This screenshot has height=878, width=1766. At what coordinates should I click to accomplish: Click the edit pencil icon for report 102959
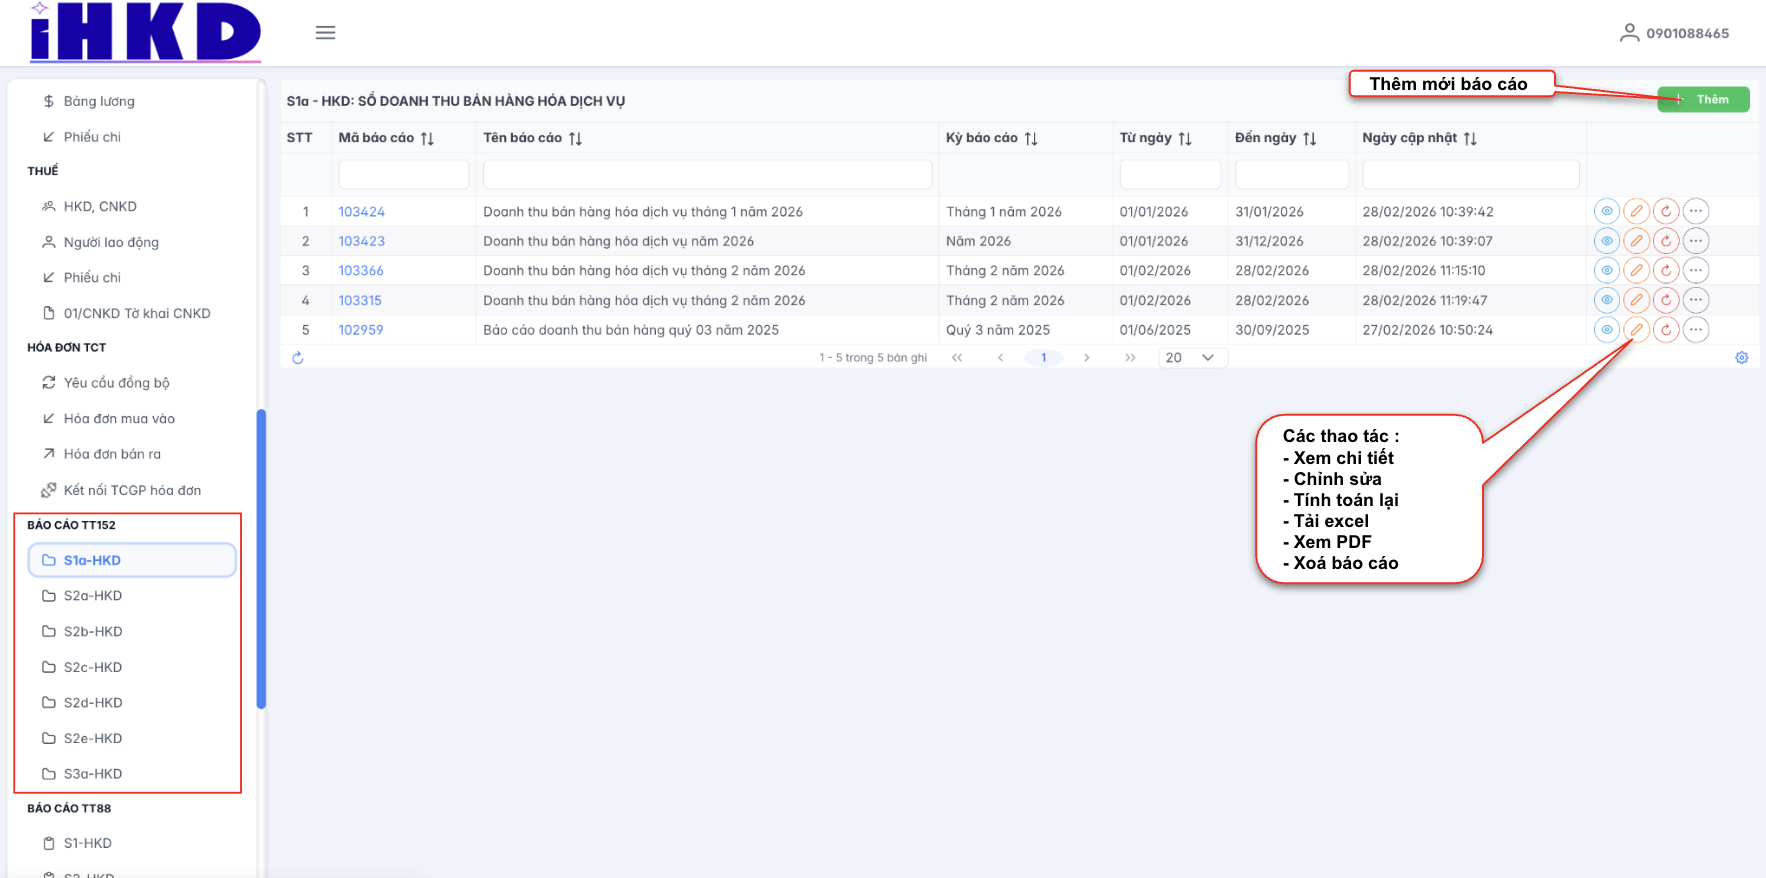[1636, 329]
